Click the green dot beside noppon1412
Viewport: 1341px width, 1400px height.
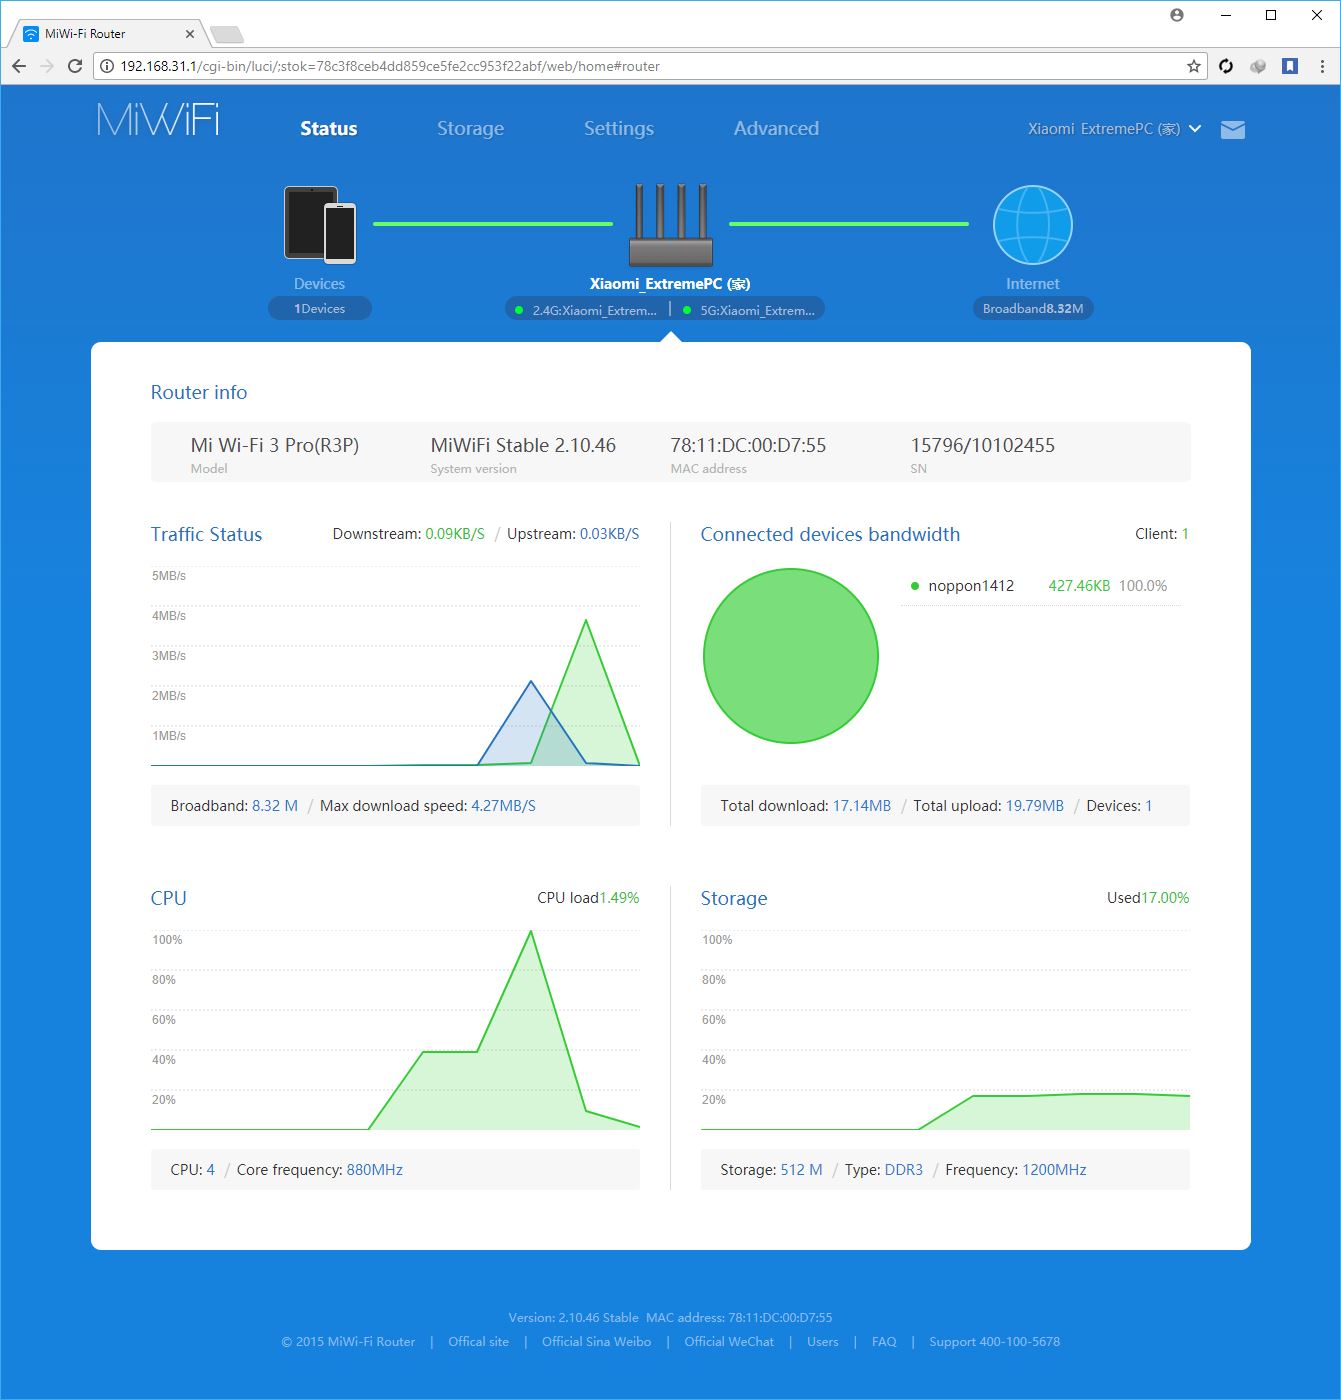tap(914, 586)
